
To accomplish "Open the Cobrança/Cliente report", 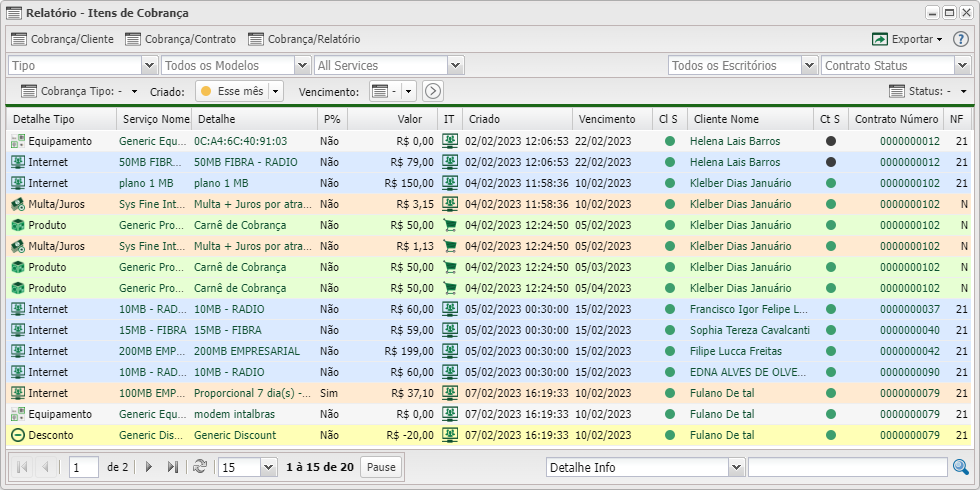I will (62, 39).
